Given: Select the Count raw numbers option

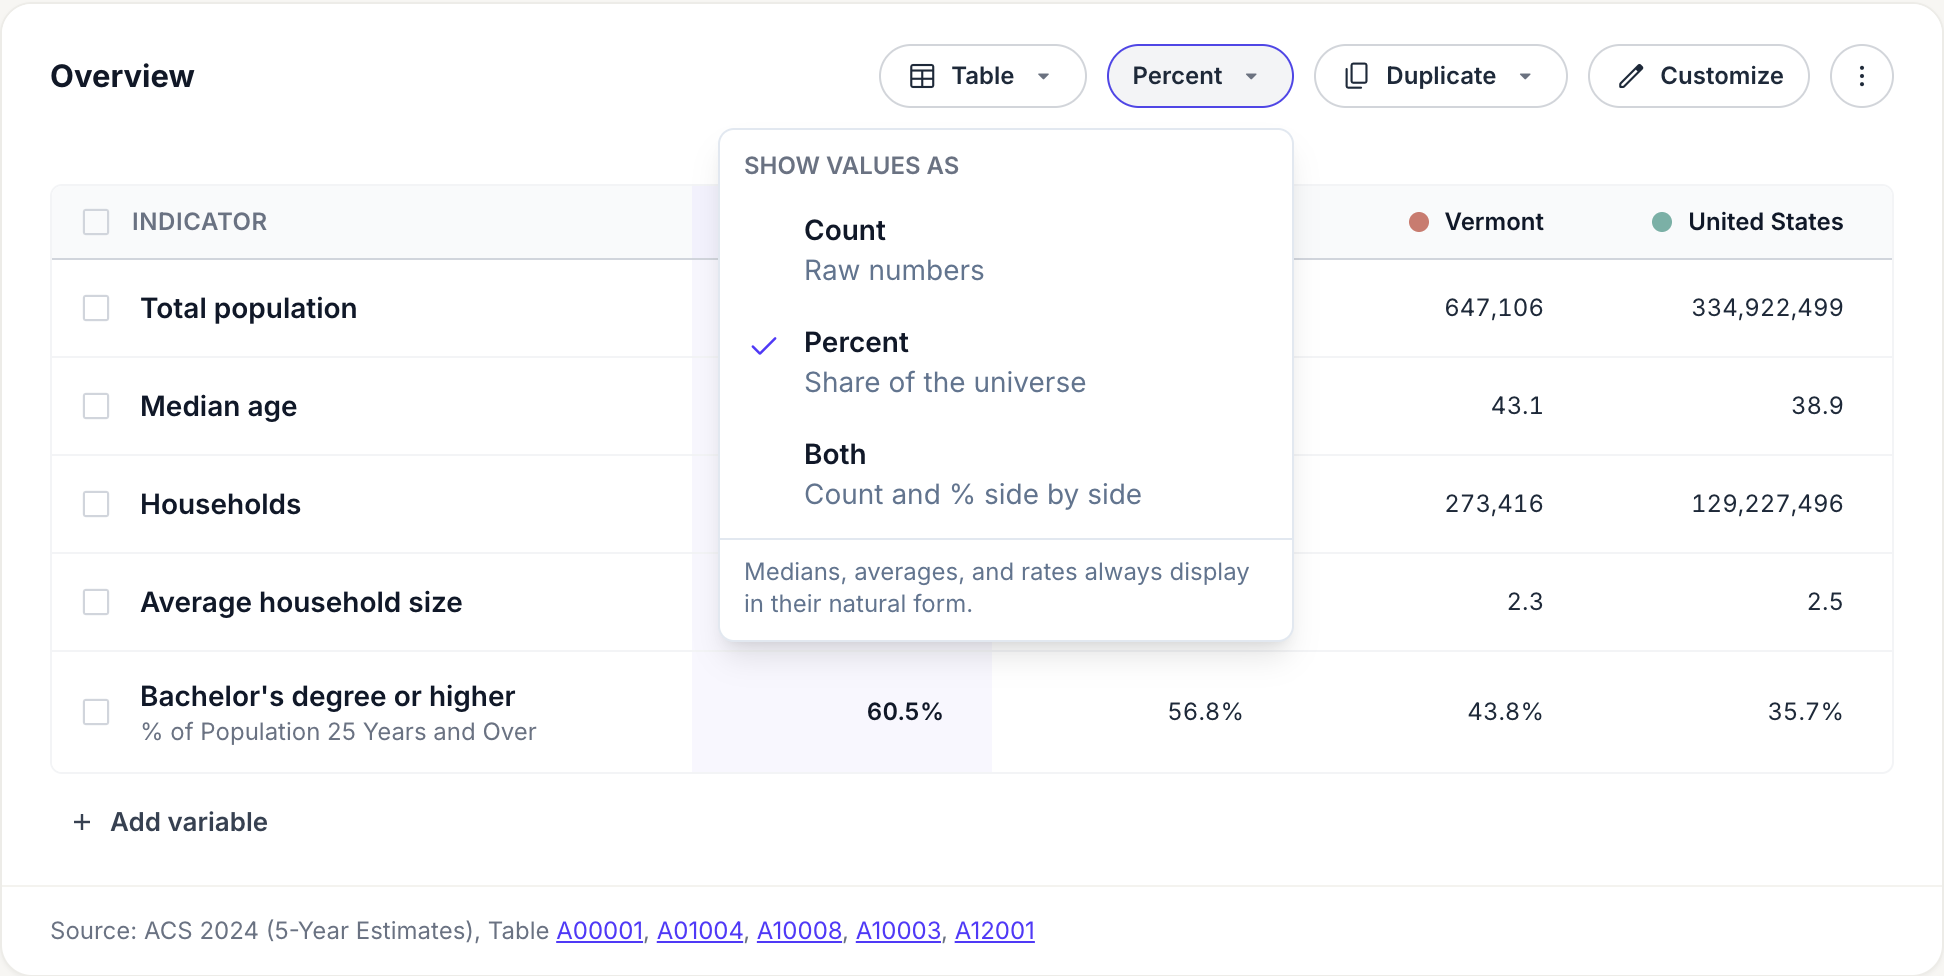Looking at the screenshot, I should [x=1006, y=250].
